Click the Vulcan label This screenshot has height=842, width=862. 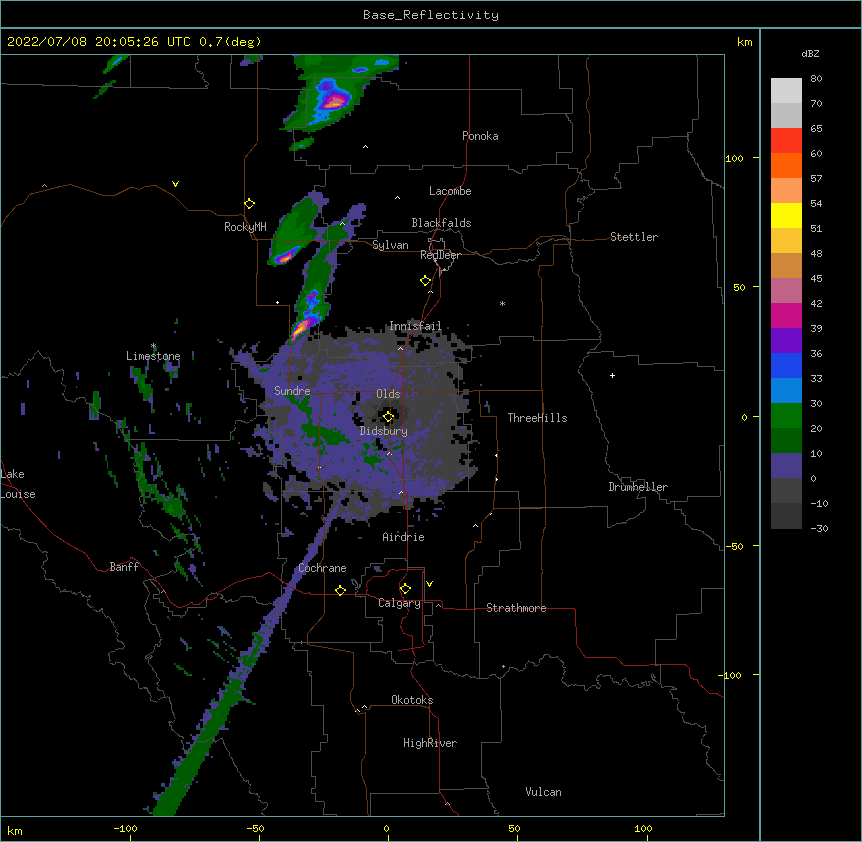(x=543, y=792)
